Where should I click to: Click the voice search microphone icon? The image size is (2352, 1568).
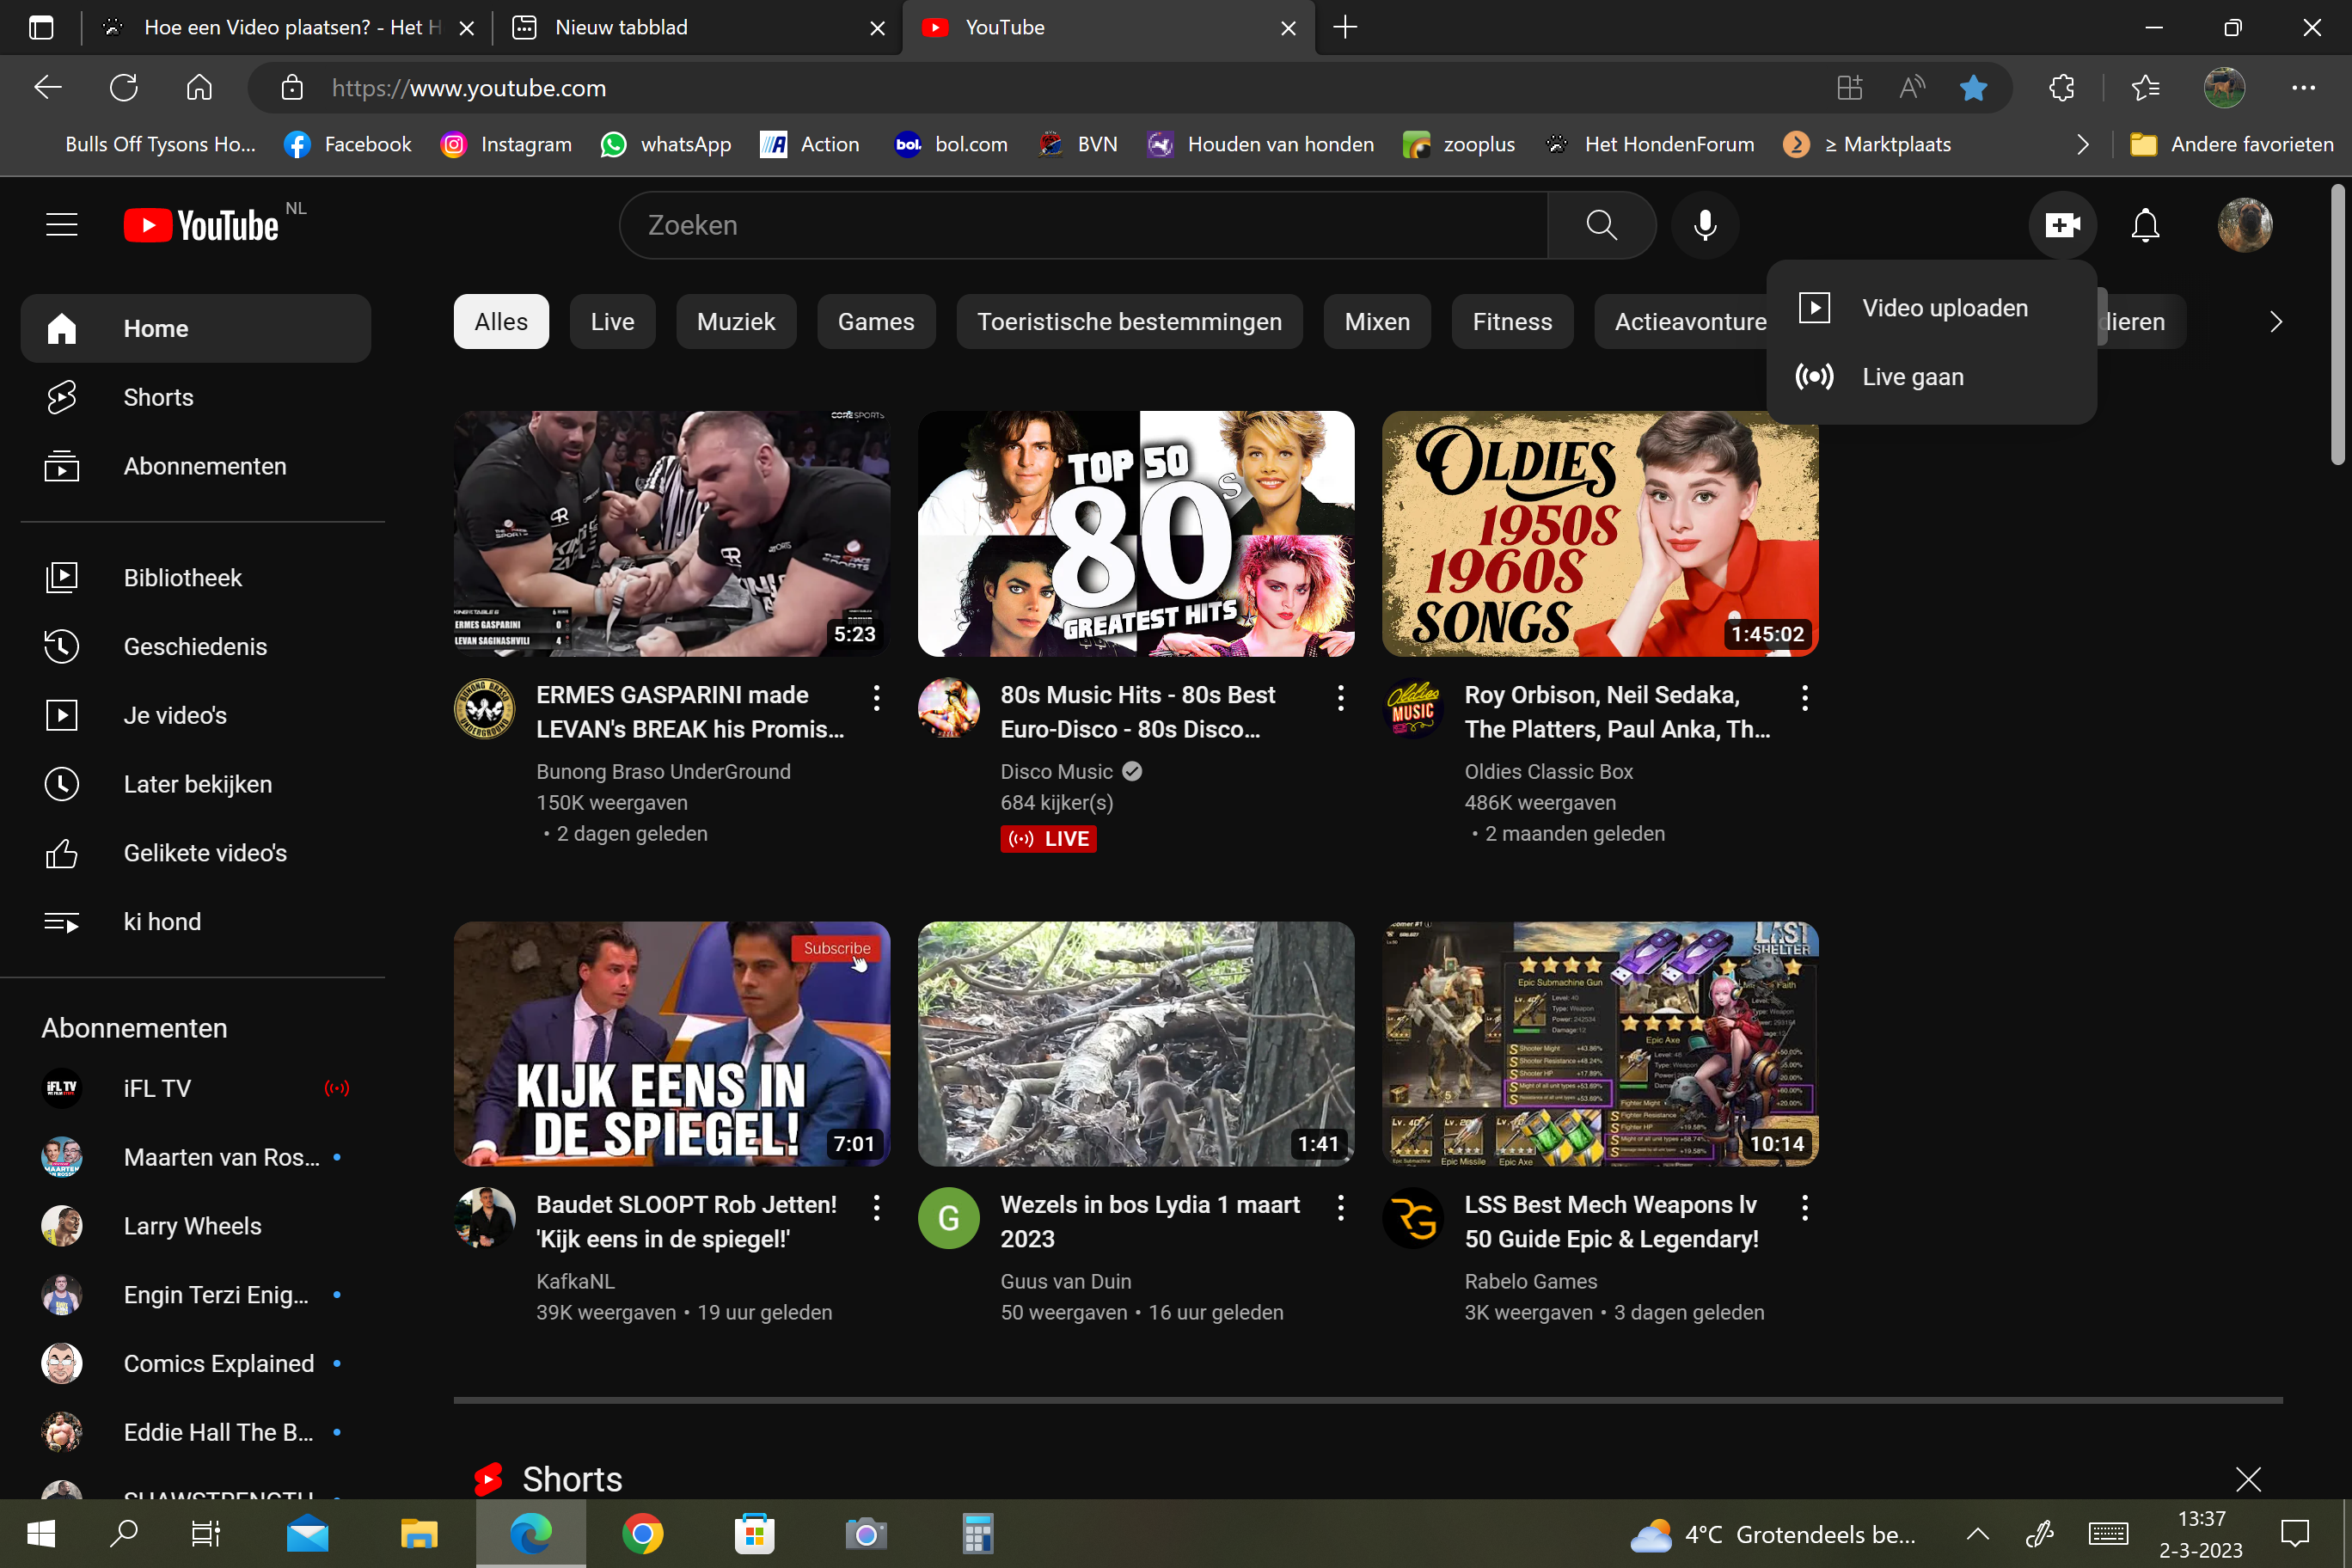click(1705, 225)
